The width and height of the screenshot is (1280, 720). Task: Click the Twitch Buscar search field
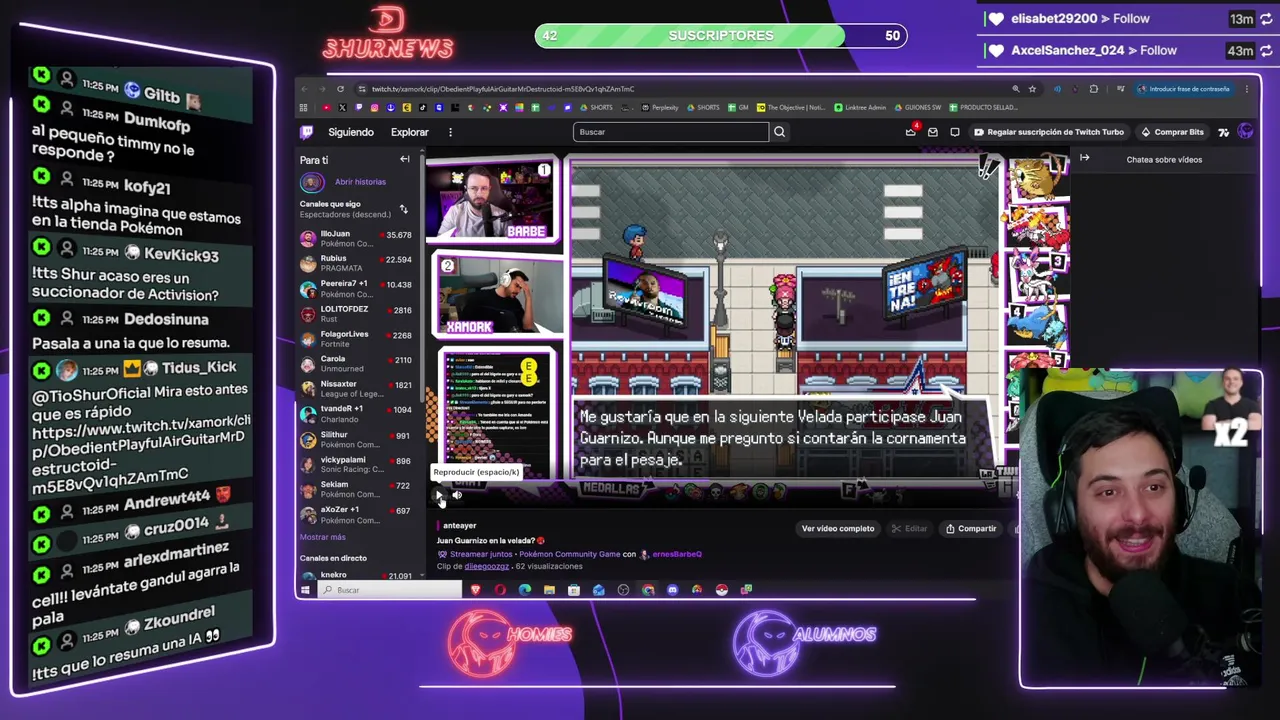pyautogui.click(x=671, y=132)
